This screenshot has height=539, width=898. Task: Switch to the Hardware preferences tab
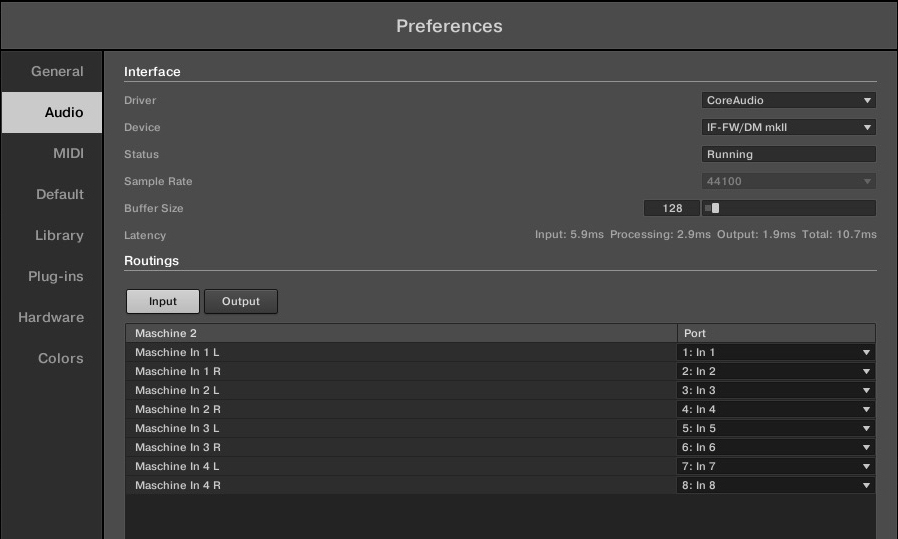(52, 317)
